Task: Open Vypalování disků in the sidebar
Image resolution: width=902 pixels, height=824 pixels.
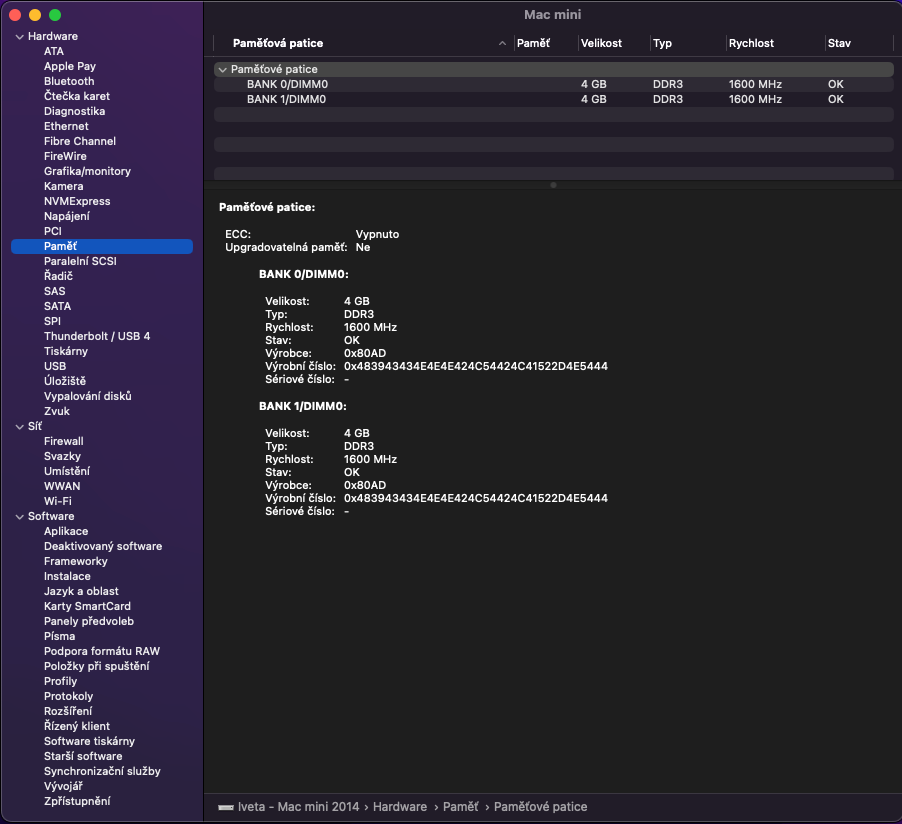Action: click(87, 396)
